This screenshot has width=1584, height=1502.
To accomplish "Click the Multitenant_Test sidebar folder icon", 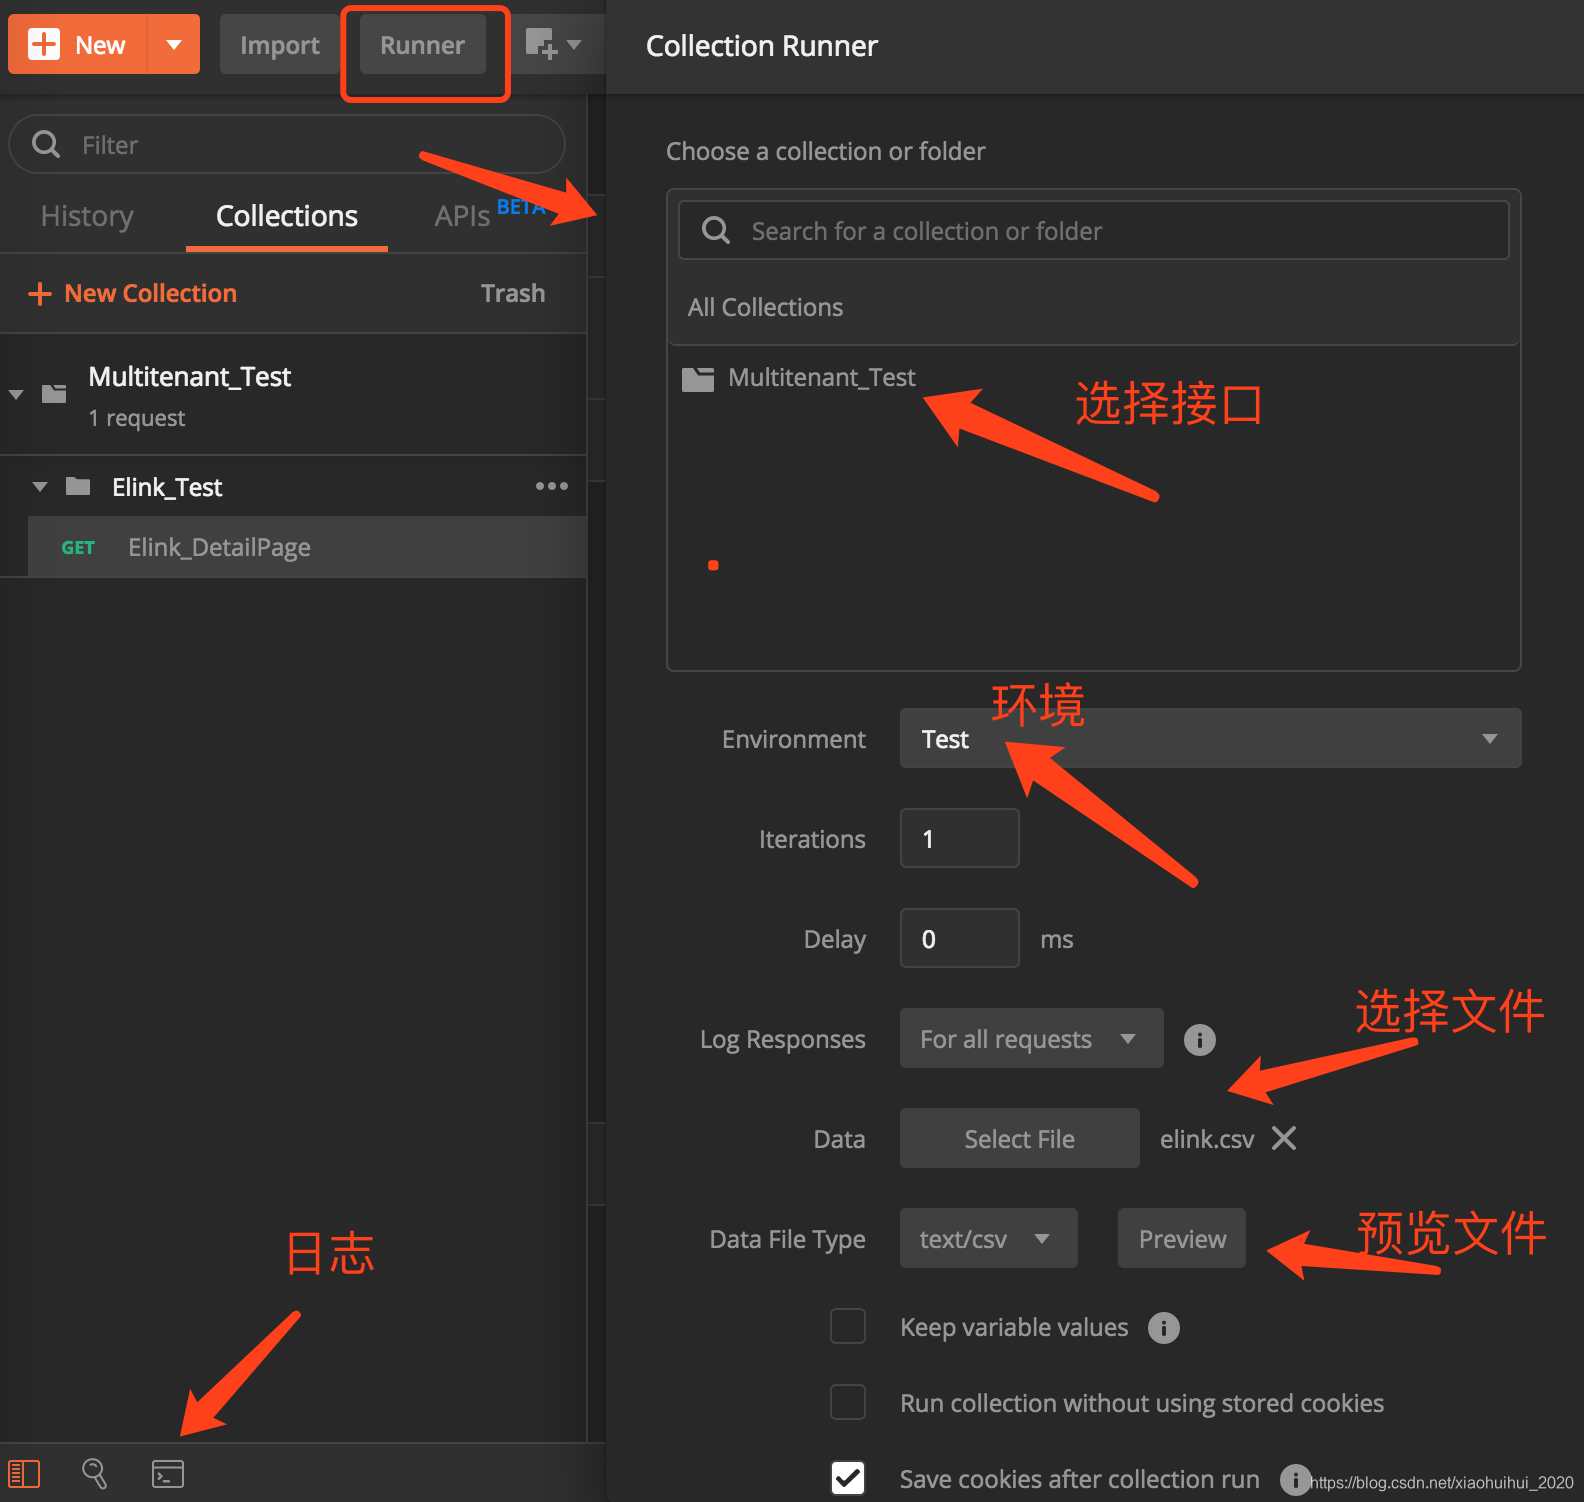I will tap(54, 394).
